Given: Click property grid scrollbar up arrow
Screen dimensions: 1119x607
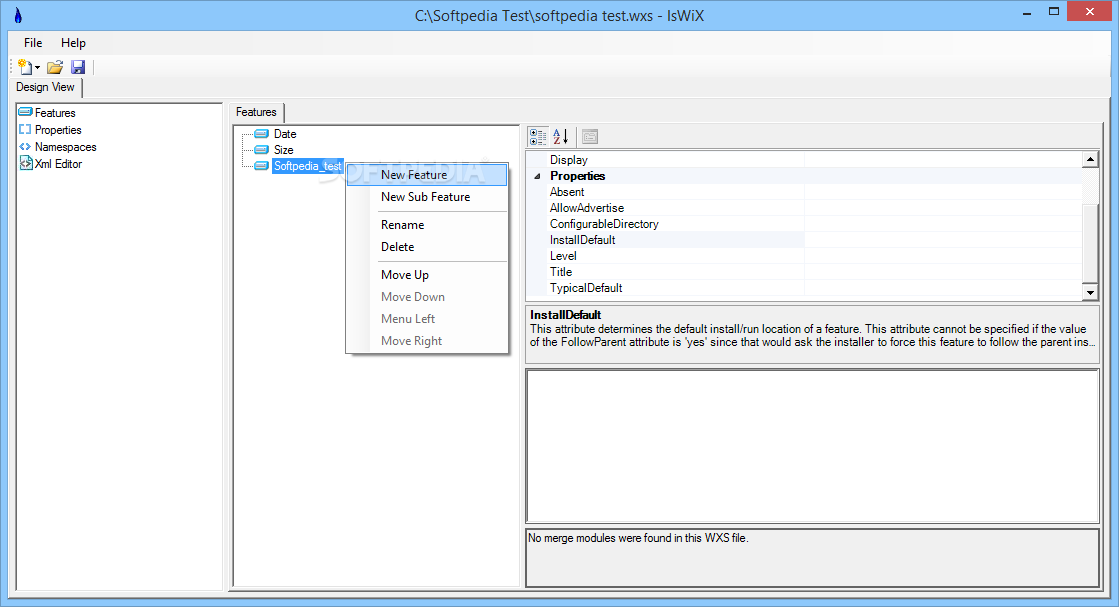Looking at the screenshot, I should (x=1090, y=160).
